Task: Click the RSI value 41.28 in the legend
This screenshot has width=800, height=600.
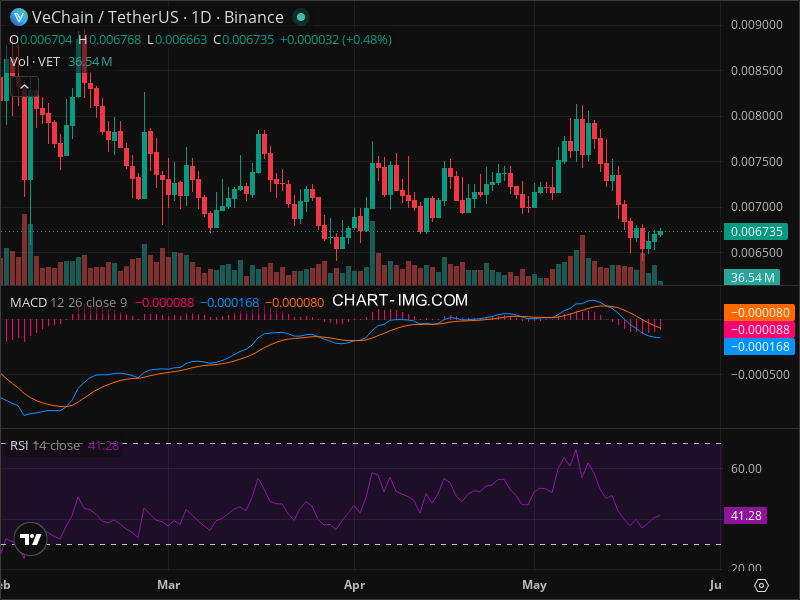Action: [104, 445]
